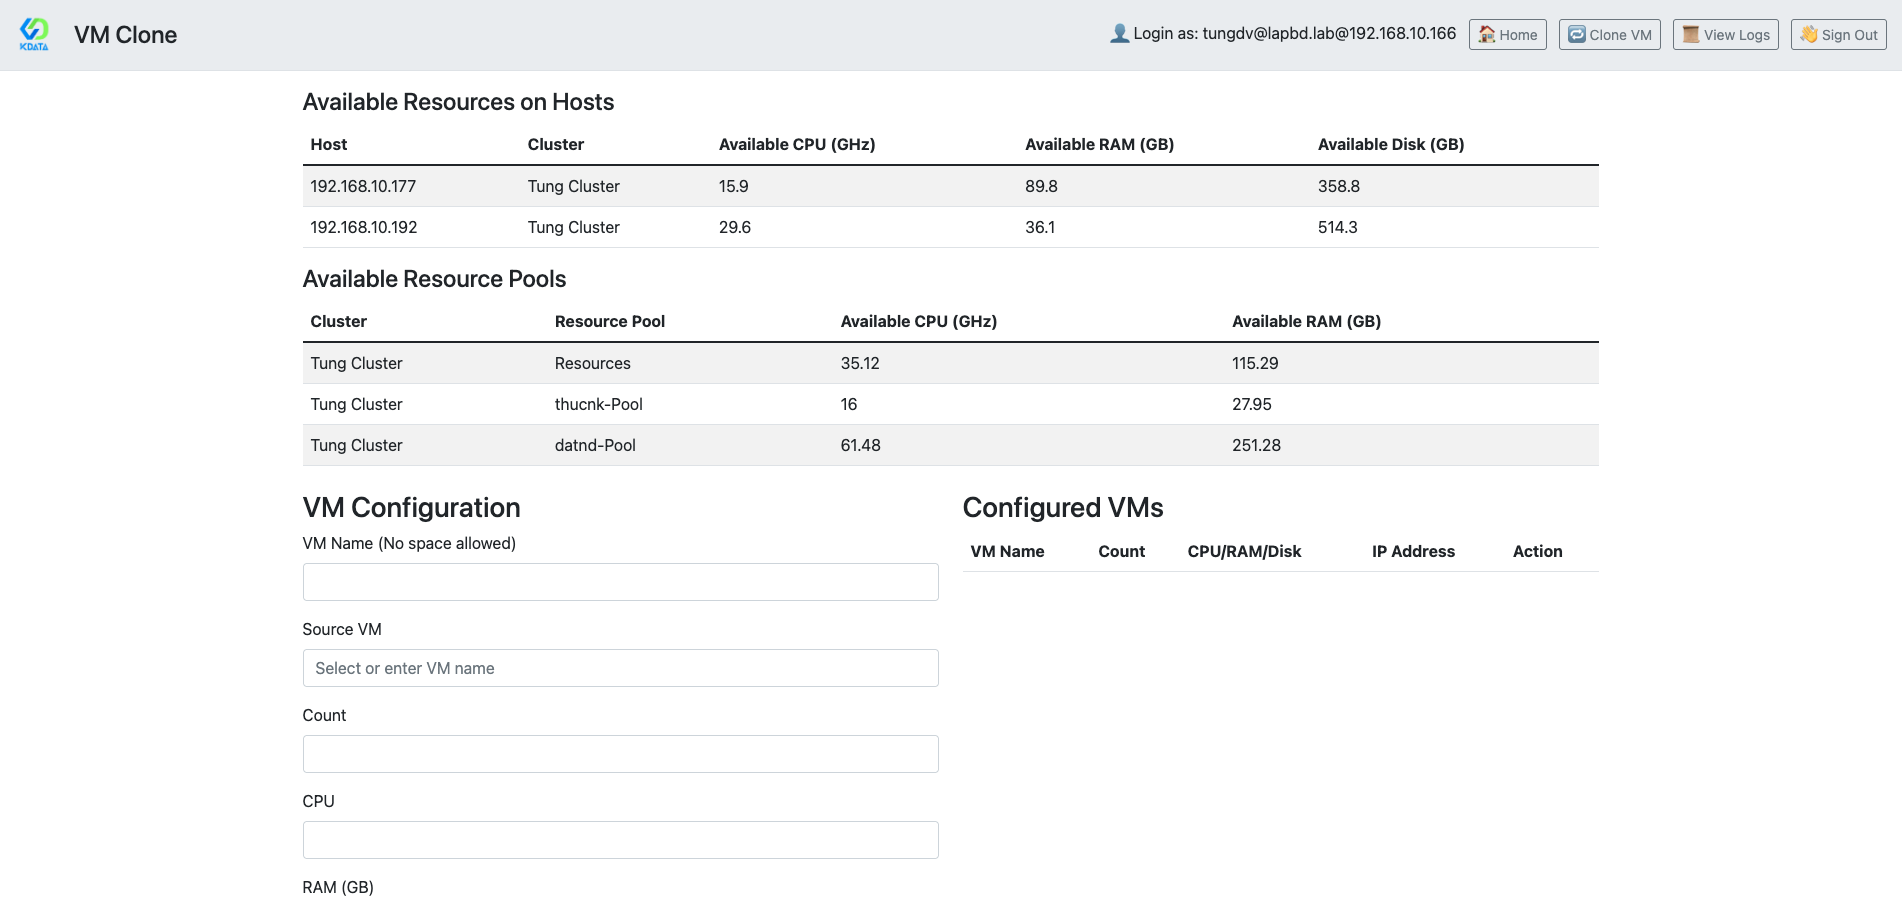Click the KDATA logo icon
Viewport: 1902px width, 906px height.
point(34,34)
